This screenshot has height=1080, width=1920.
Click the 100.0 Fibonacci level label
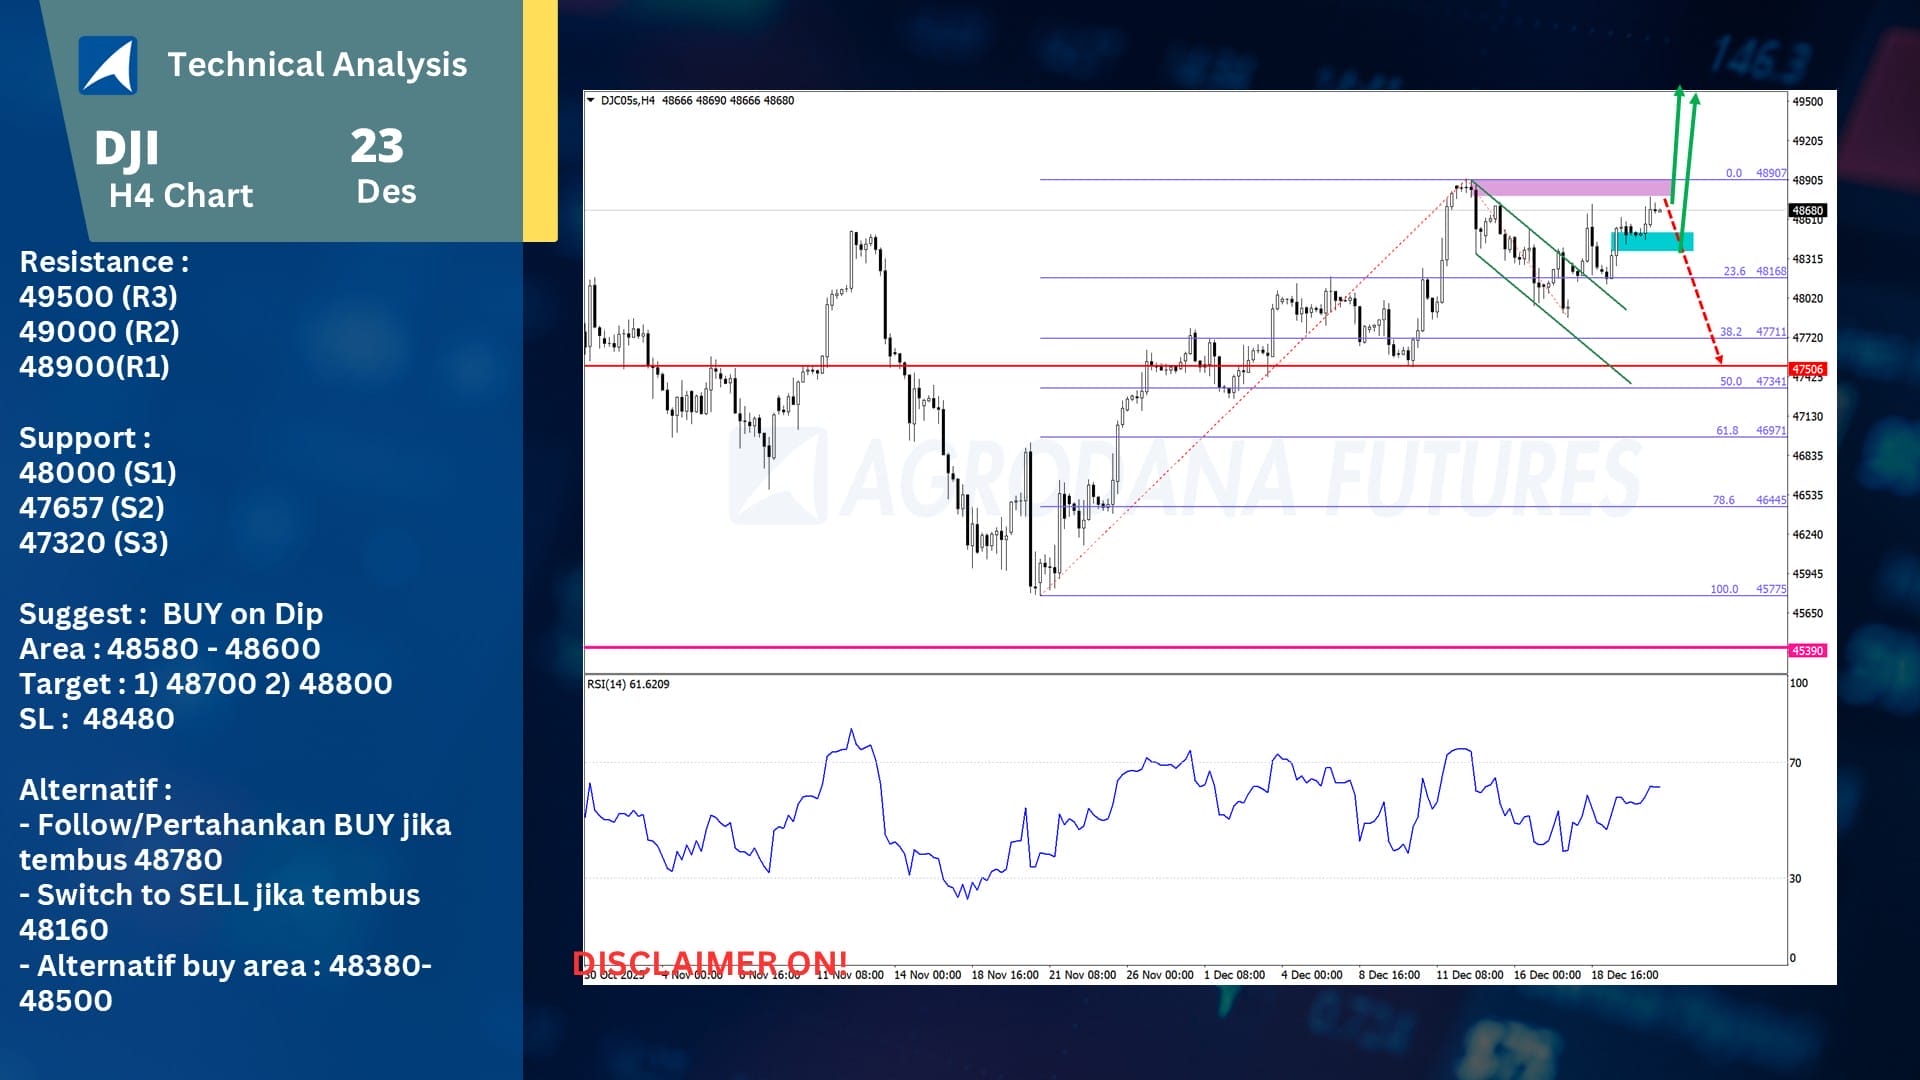coord(1724,589)
